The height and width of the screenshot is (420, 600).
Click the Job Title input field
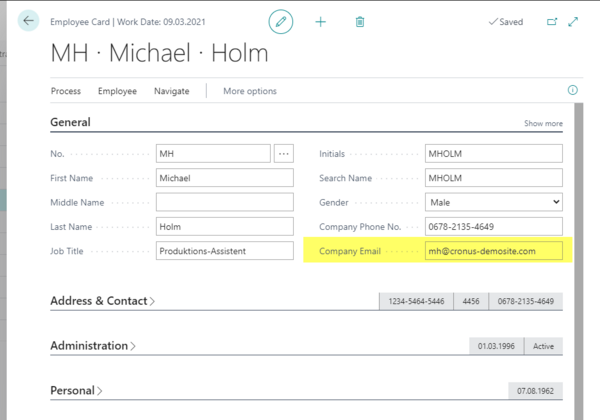(x=224, y=251)
